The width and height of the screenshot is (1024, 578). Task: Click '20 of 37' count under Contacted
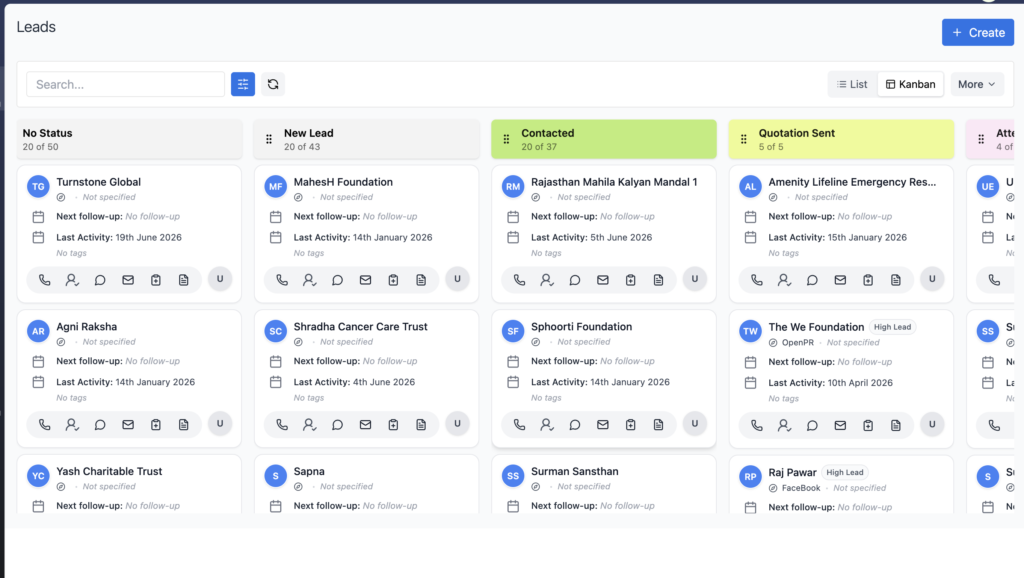539,147
